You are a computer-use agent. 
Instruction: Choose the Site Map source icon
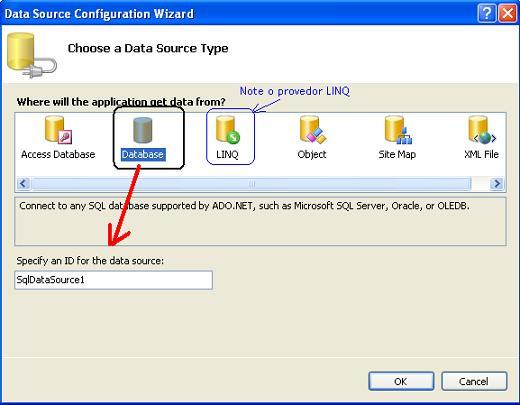[398, 130]
